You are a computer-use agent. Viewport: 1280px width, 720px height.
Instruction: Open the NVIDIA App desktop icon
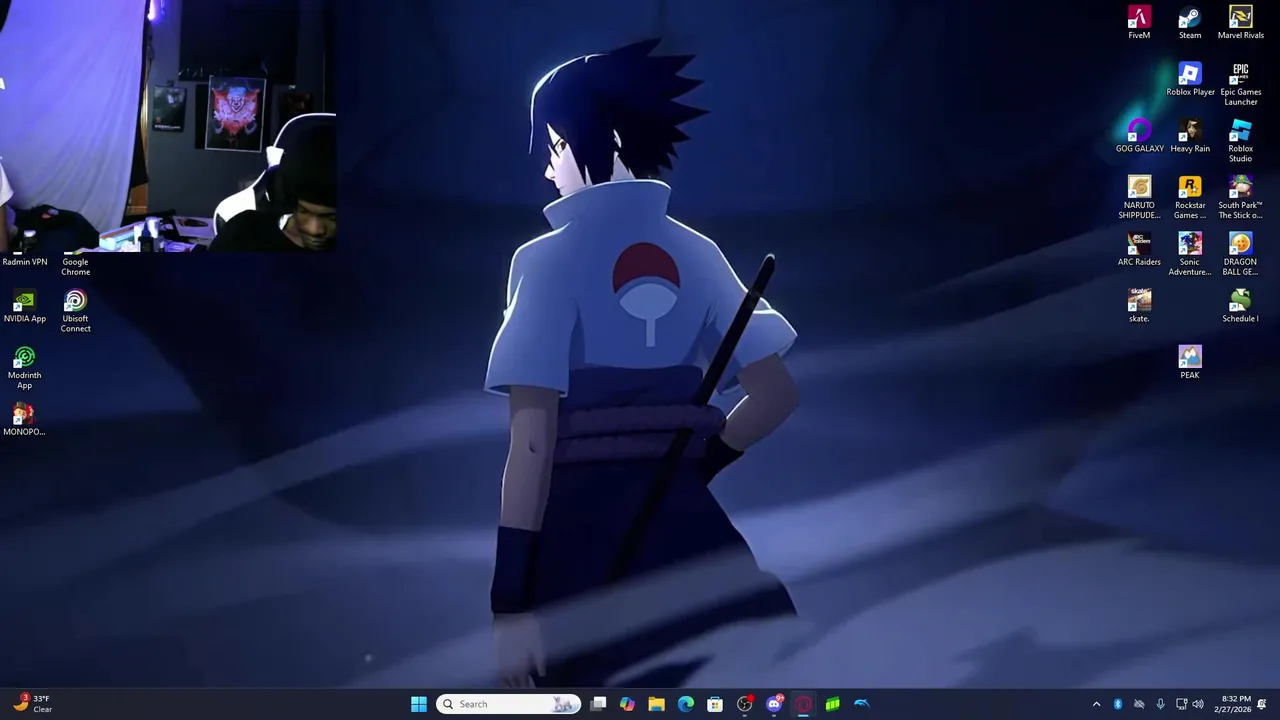pyautogui.click(x=25, y=307)
